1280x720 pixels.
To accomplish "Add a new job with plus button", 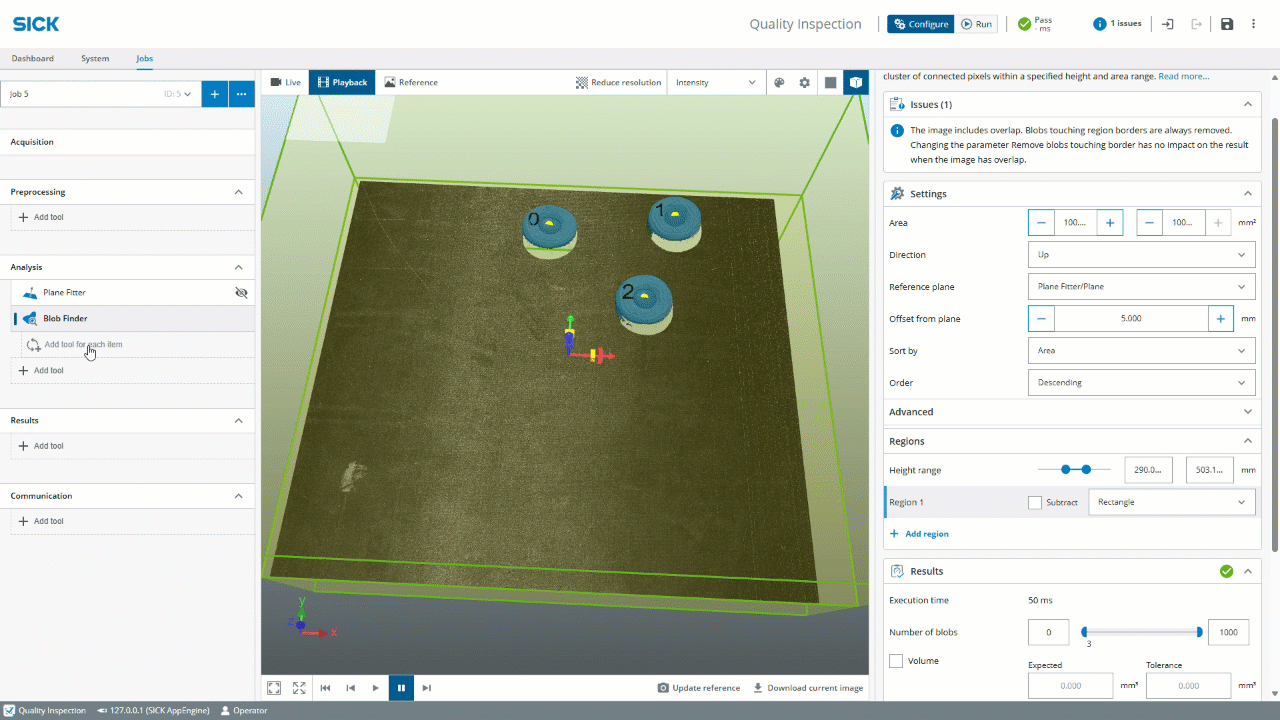I will click(214, 94).
